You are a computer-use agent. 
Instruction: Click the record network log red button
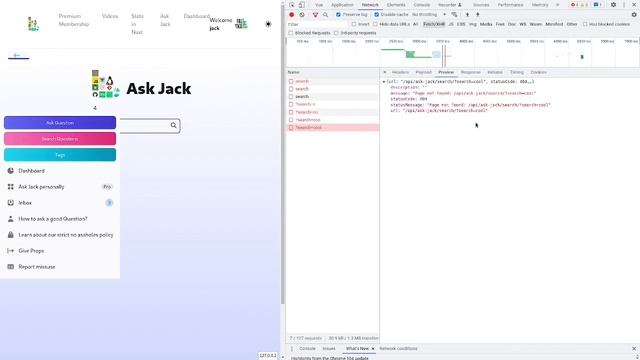tap(291, 15)
